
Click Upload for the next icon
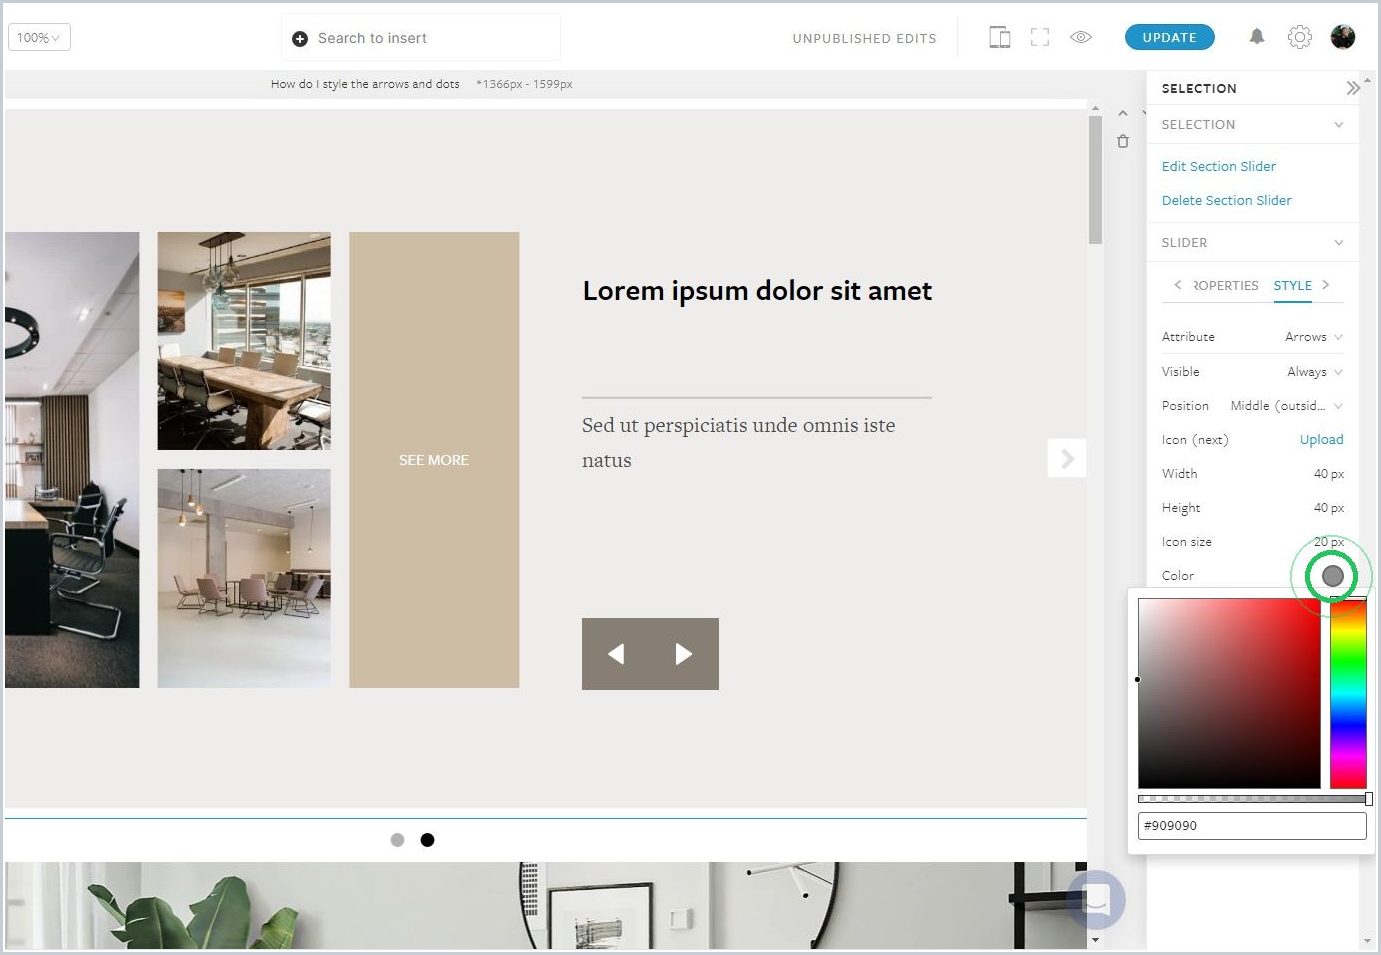(x=1322, y=440)
